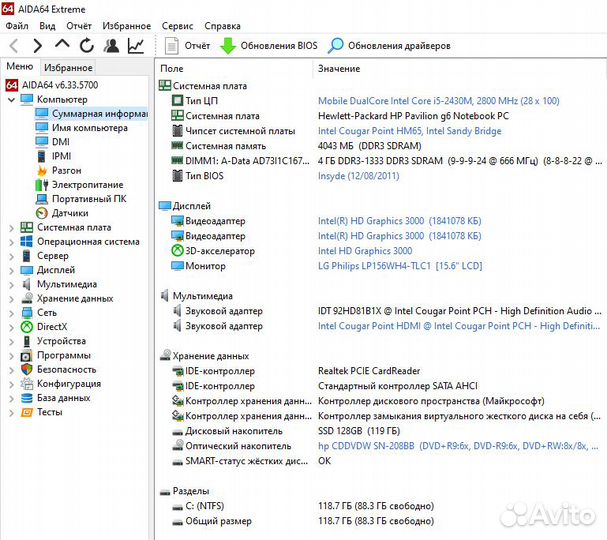Click the Разгон flame icon
This screenshot has width=607, height=540.
(42, 170)
